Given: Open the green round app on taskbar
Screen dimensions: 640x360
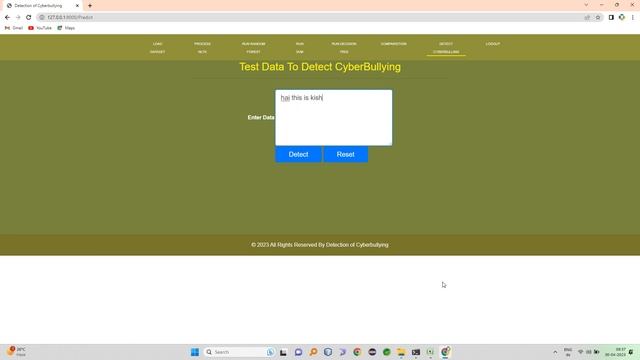Looking at the screenshot, I should [387, 352].
